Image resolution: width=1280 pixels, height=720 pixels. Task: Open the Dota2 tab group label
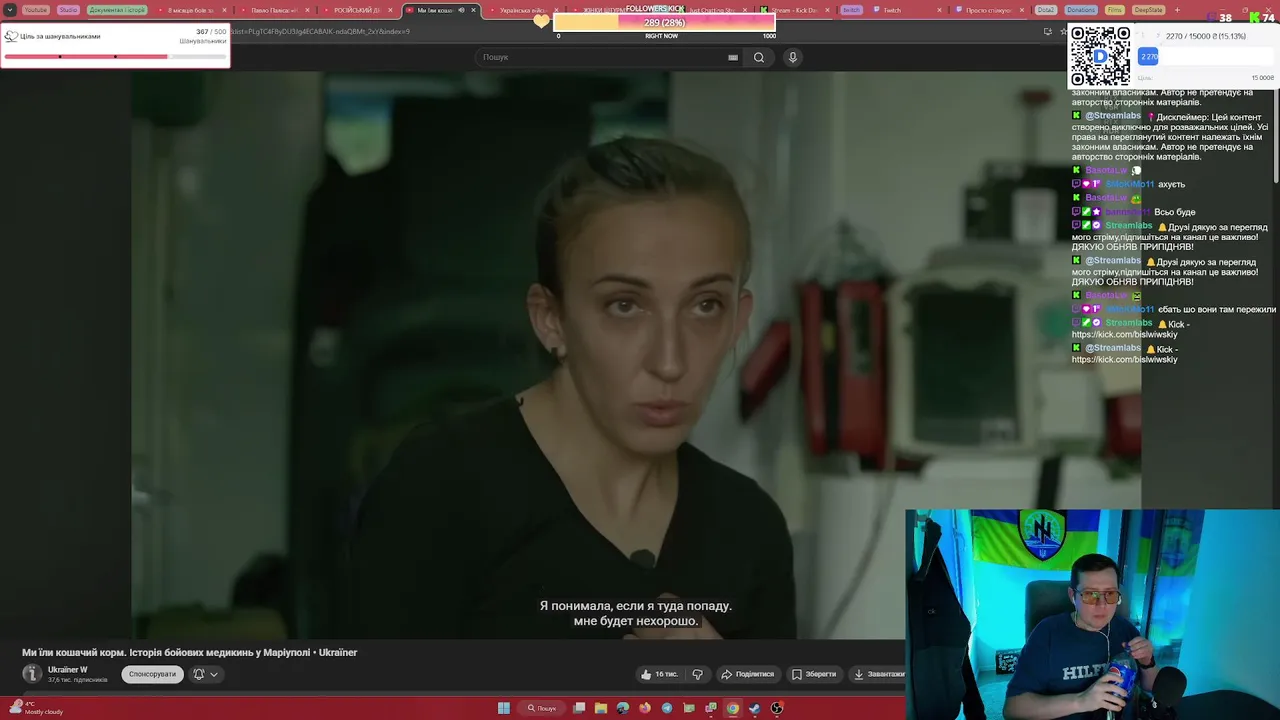(1045, 10)
